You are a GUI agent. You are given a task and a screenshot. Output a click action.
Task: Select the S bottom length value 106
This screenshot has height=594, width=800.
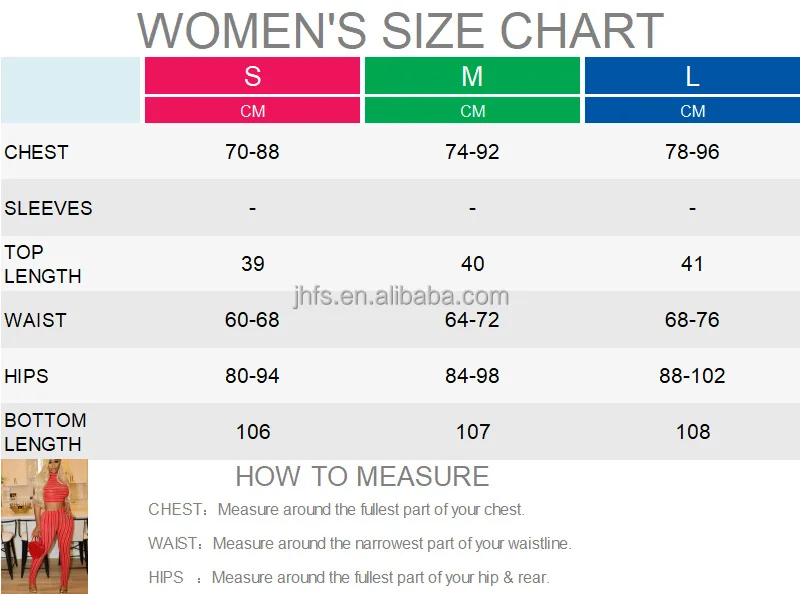(253, 432)
